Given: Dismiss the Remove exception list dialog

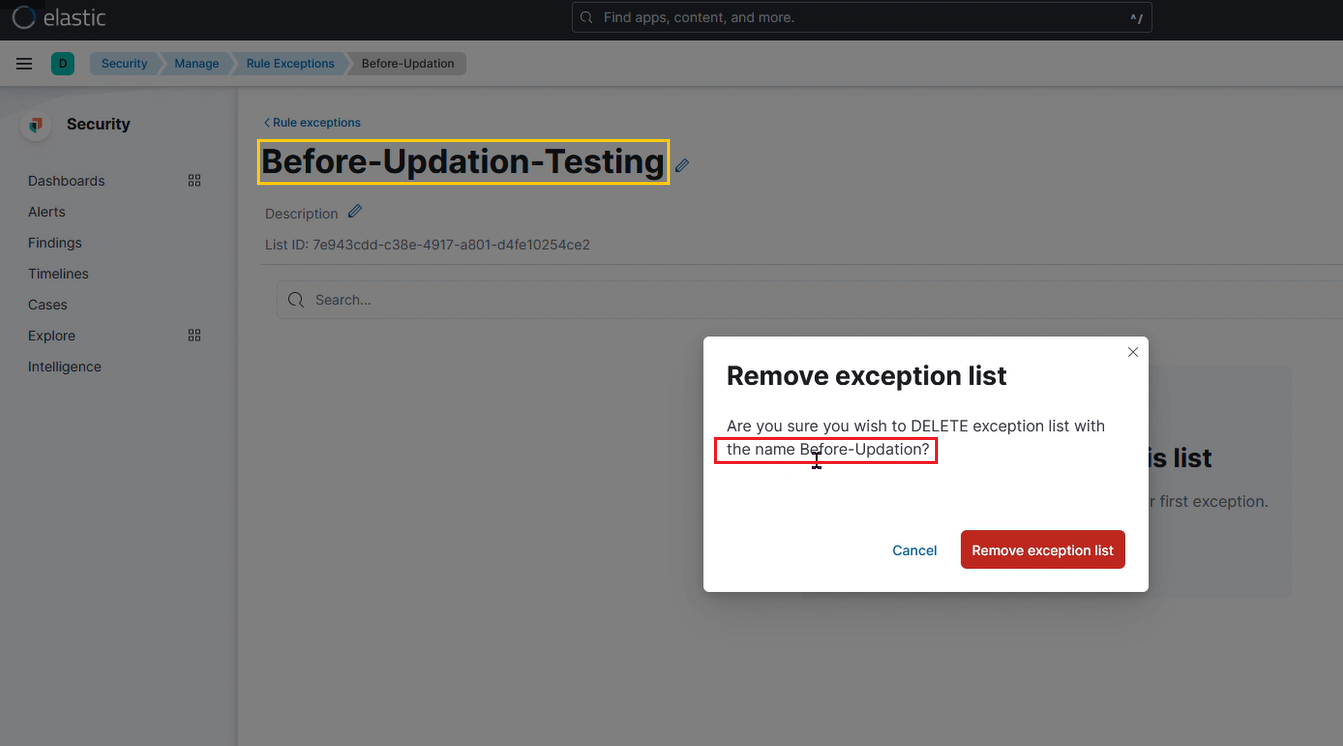Looking at the screenshot, I should pos(1132,351).
